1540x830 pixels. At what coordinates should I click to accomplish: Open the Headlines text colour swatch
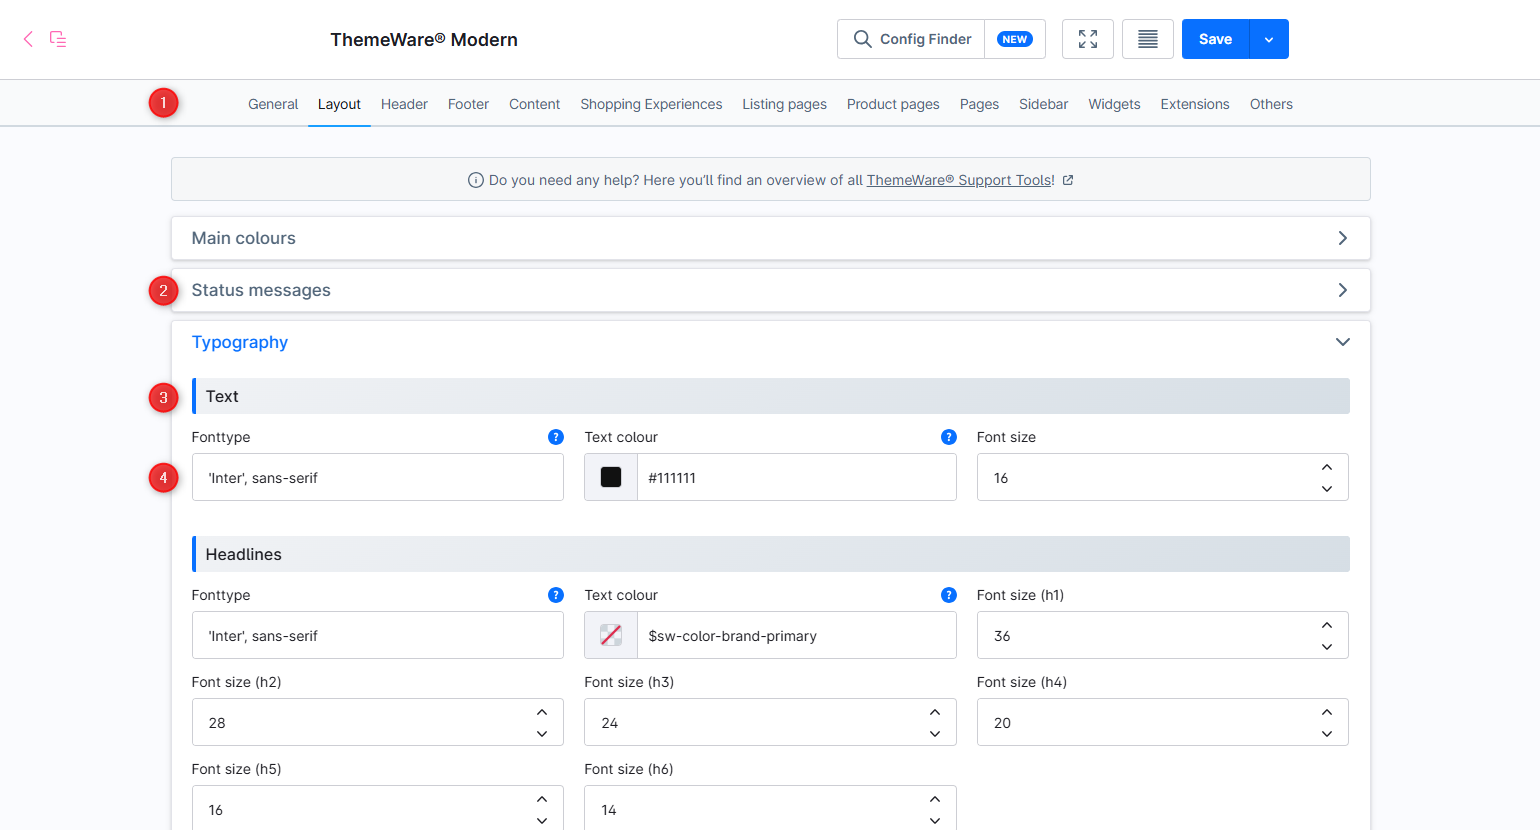pyautogui.click(x=611, y=635)
